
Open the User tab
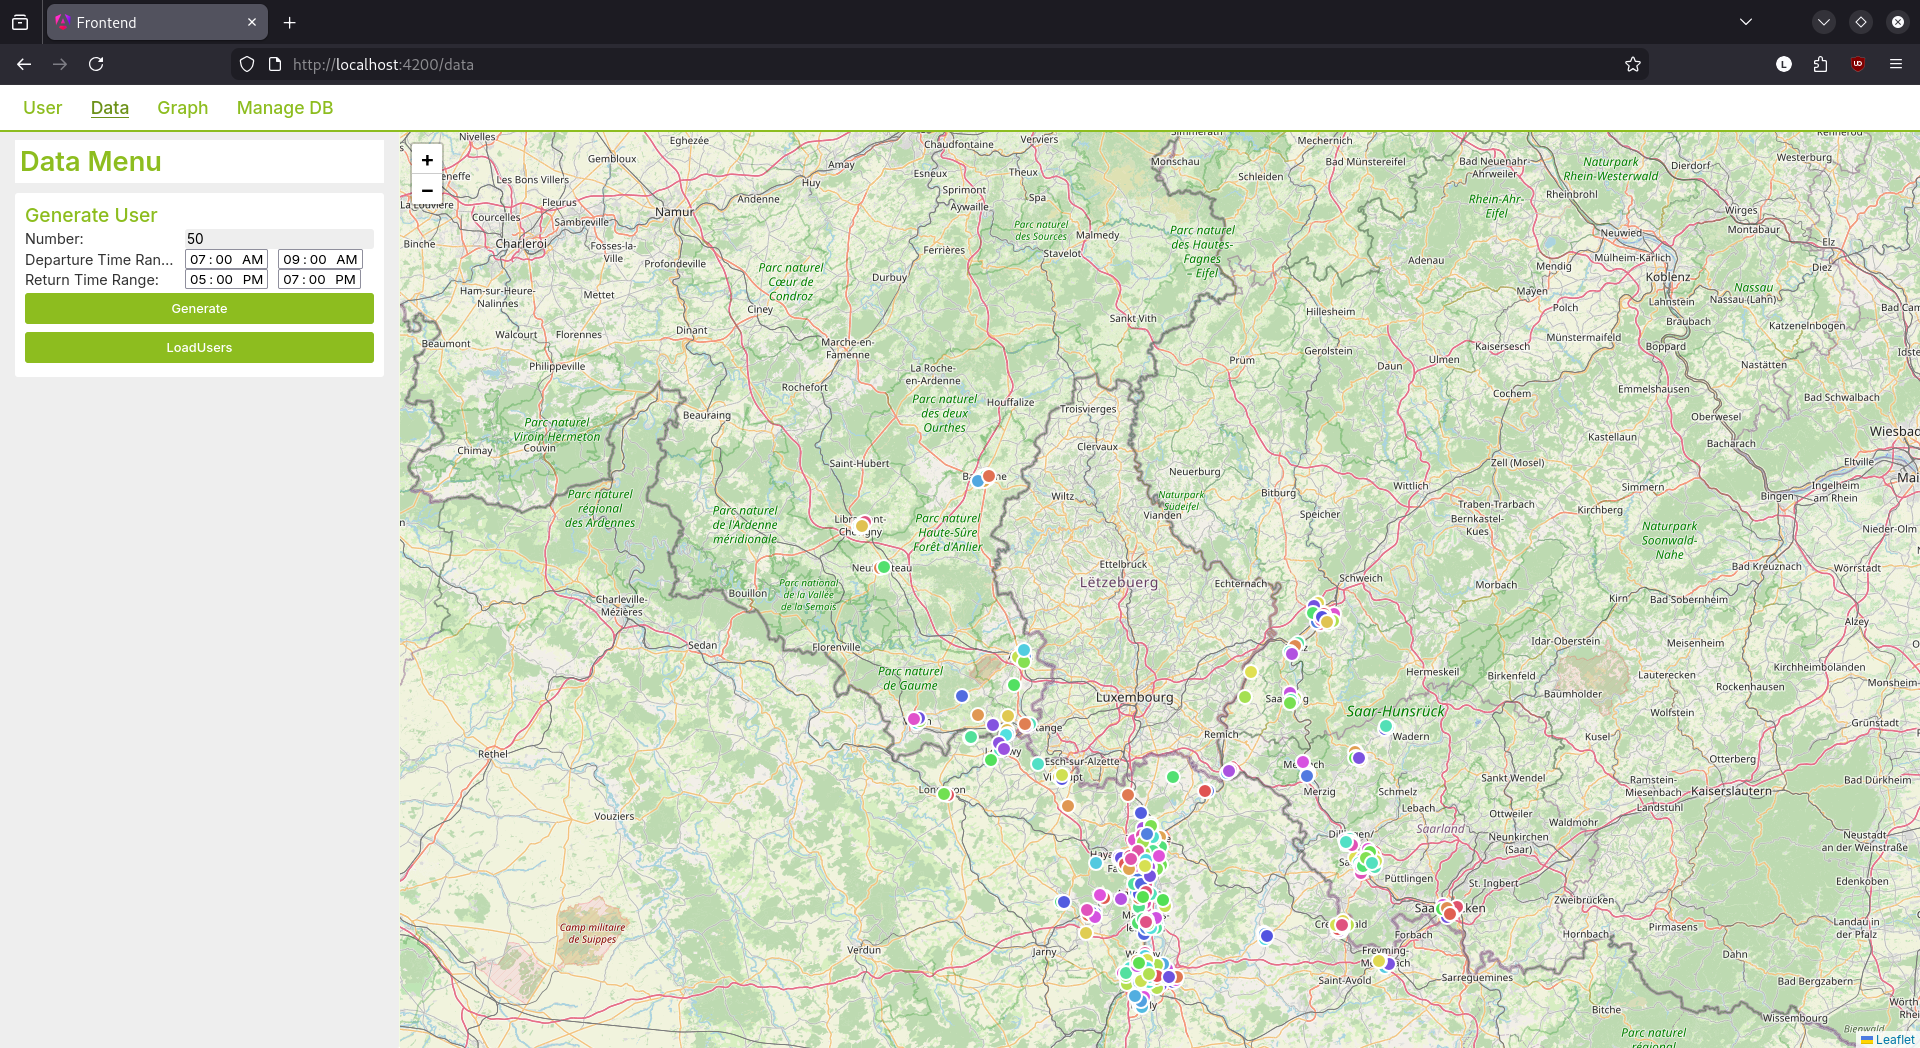click(x=42, y=108)
